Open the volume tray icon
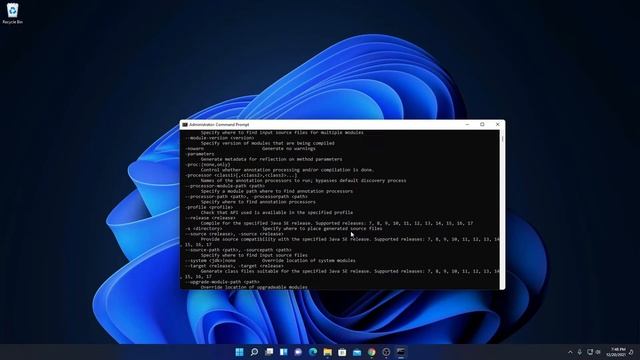 (598, 352)
